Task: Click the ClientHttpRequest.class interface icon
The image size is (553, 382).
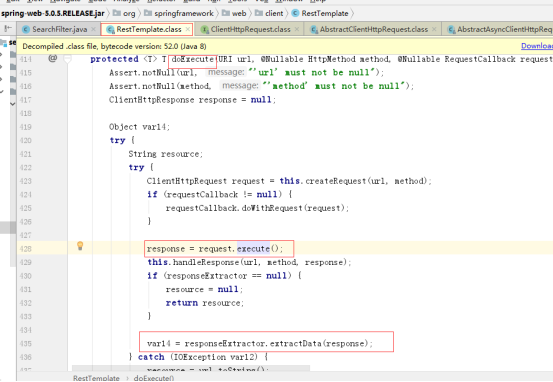Action: click(205, 30)
